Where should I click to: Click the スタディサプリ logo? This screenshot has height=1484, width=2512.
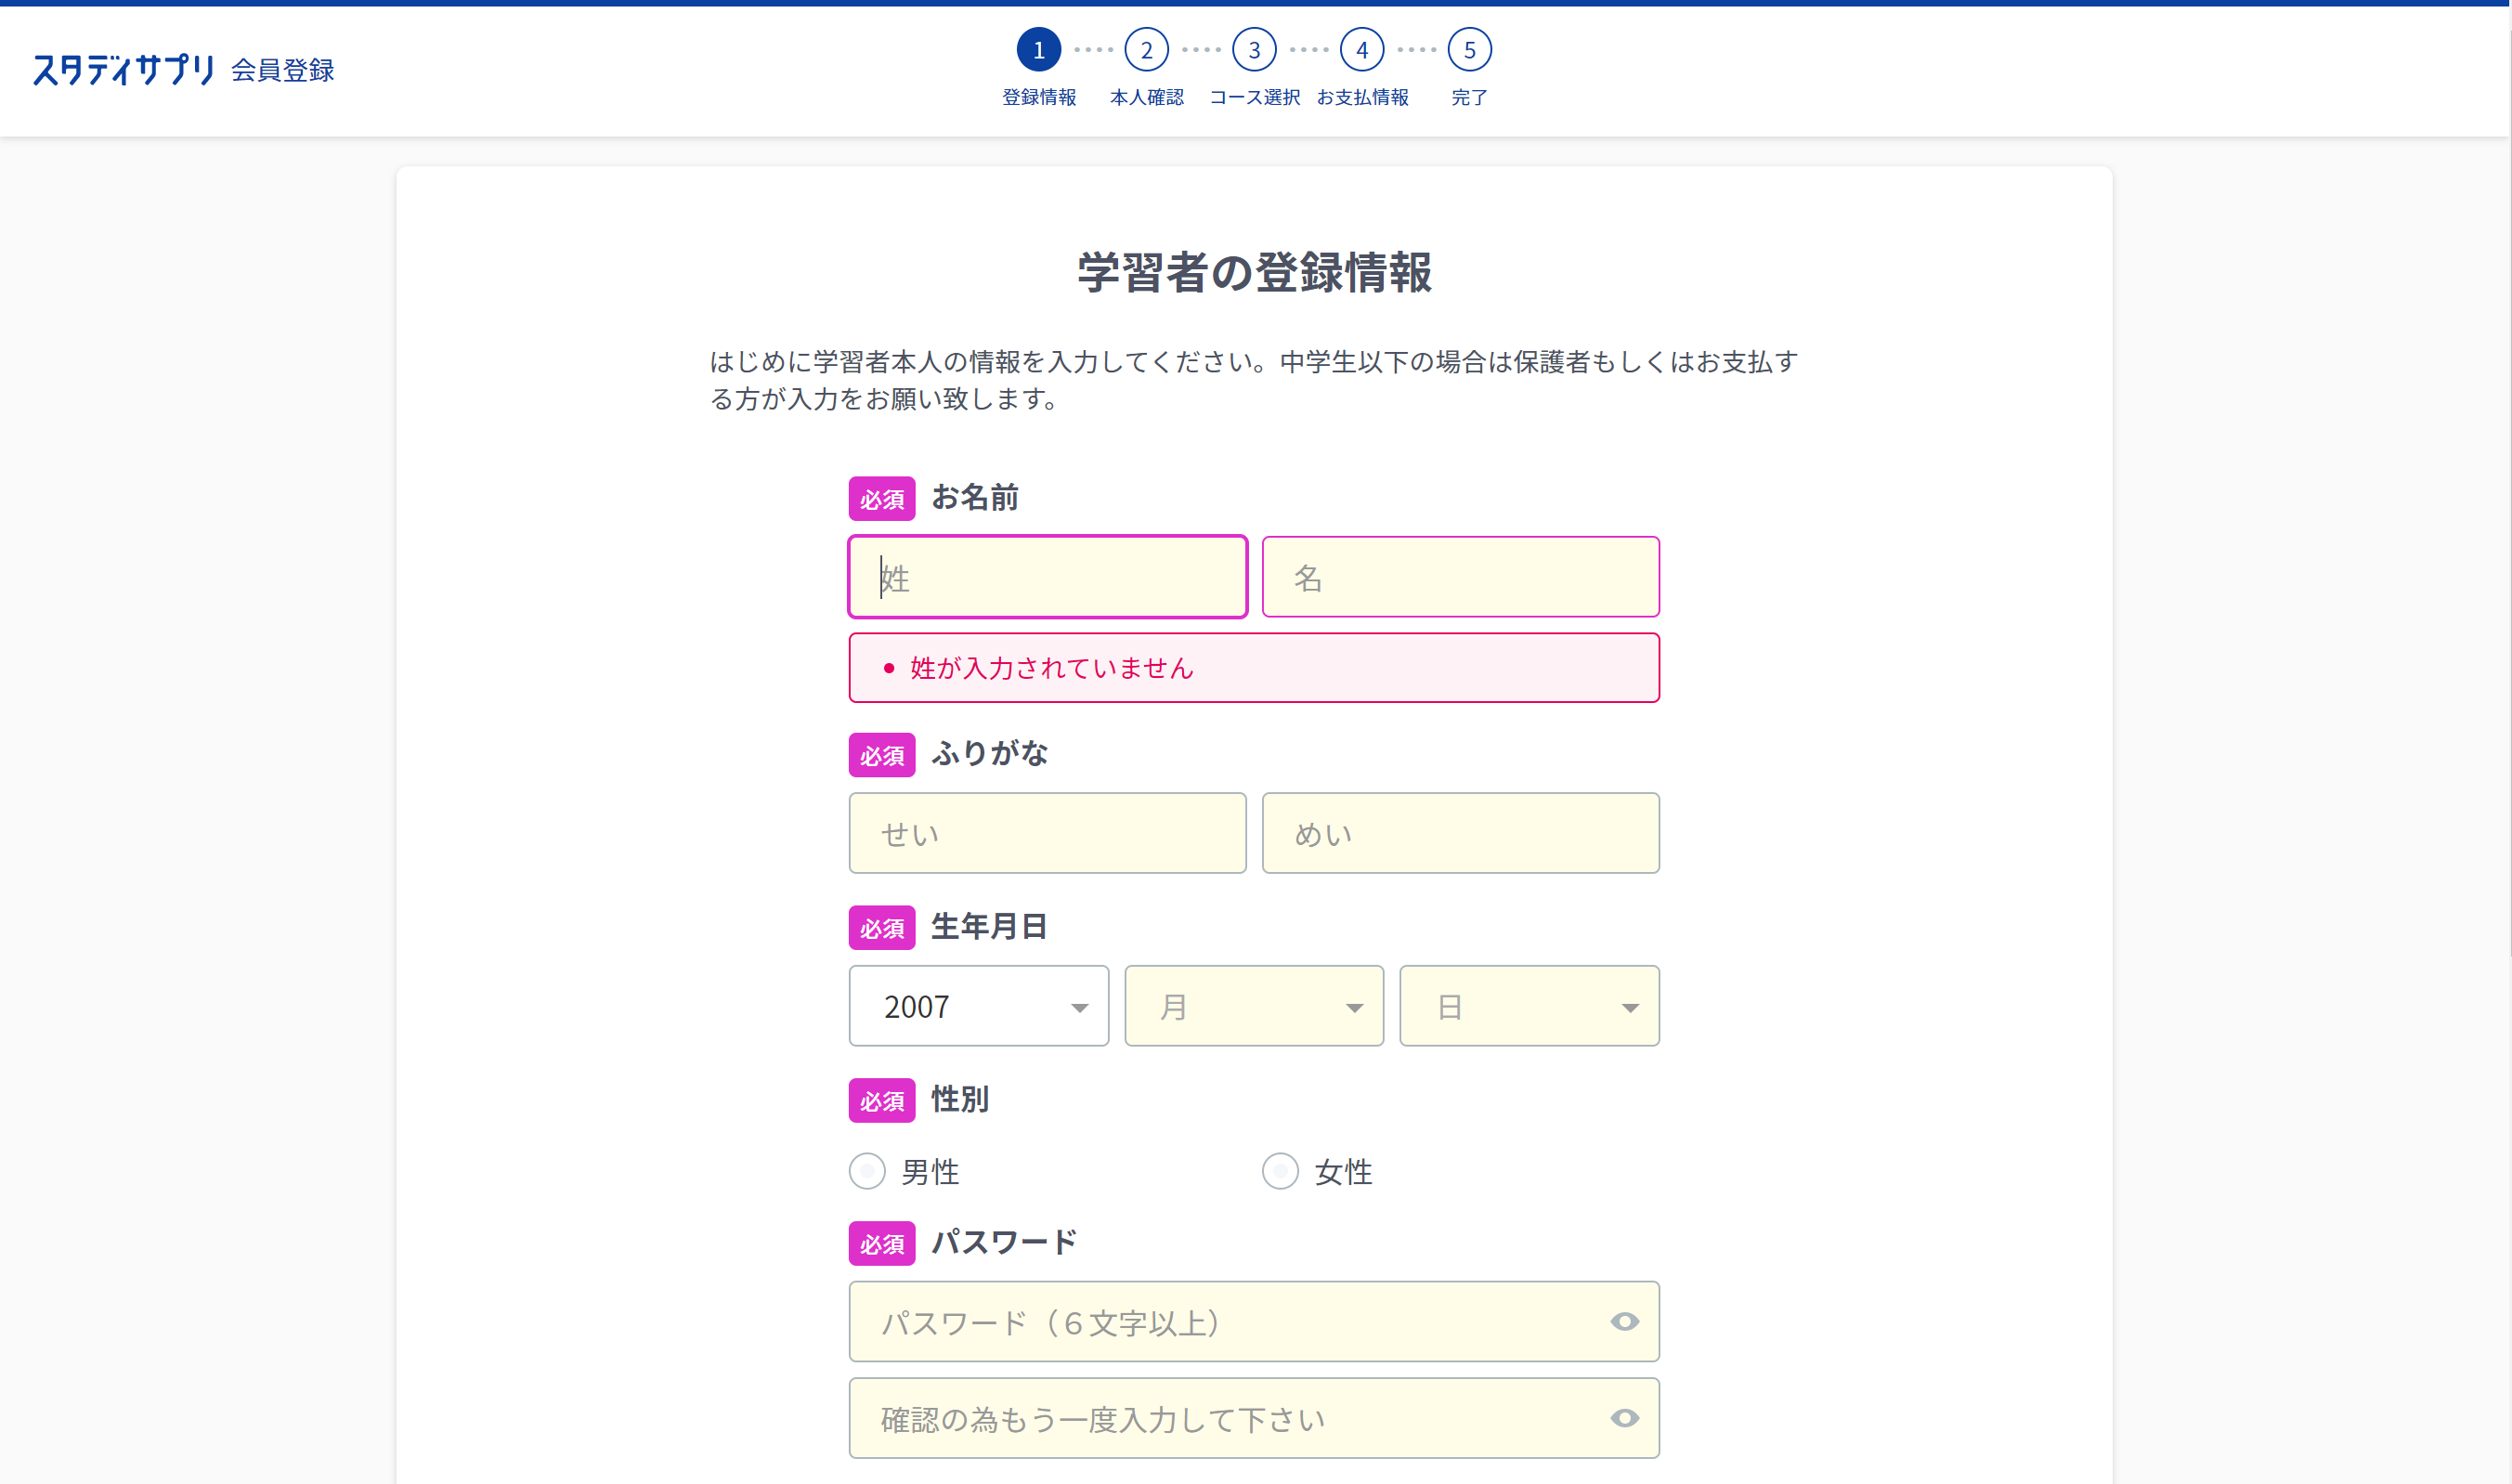(x=124, y=69)
